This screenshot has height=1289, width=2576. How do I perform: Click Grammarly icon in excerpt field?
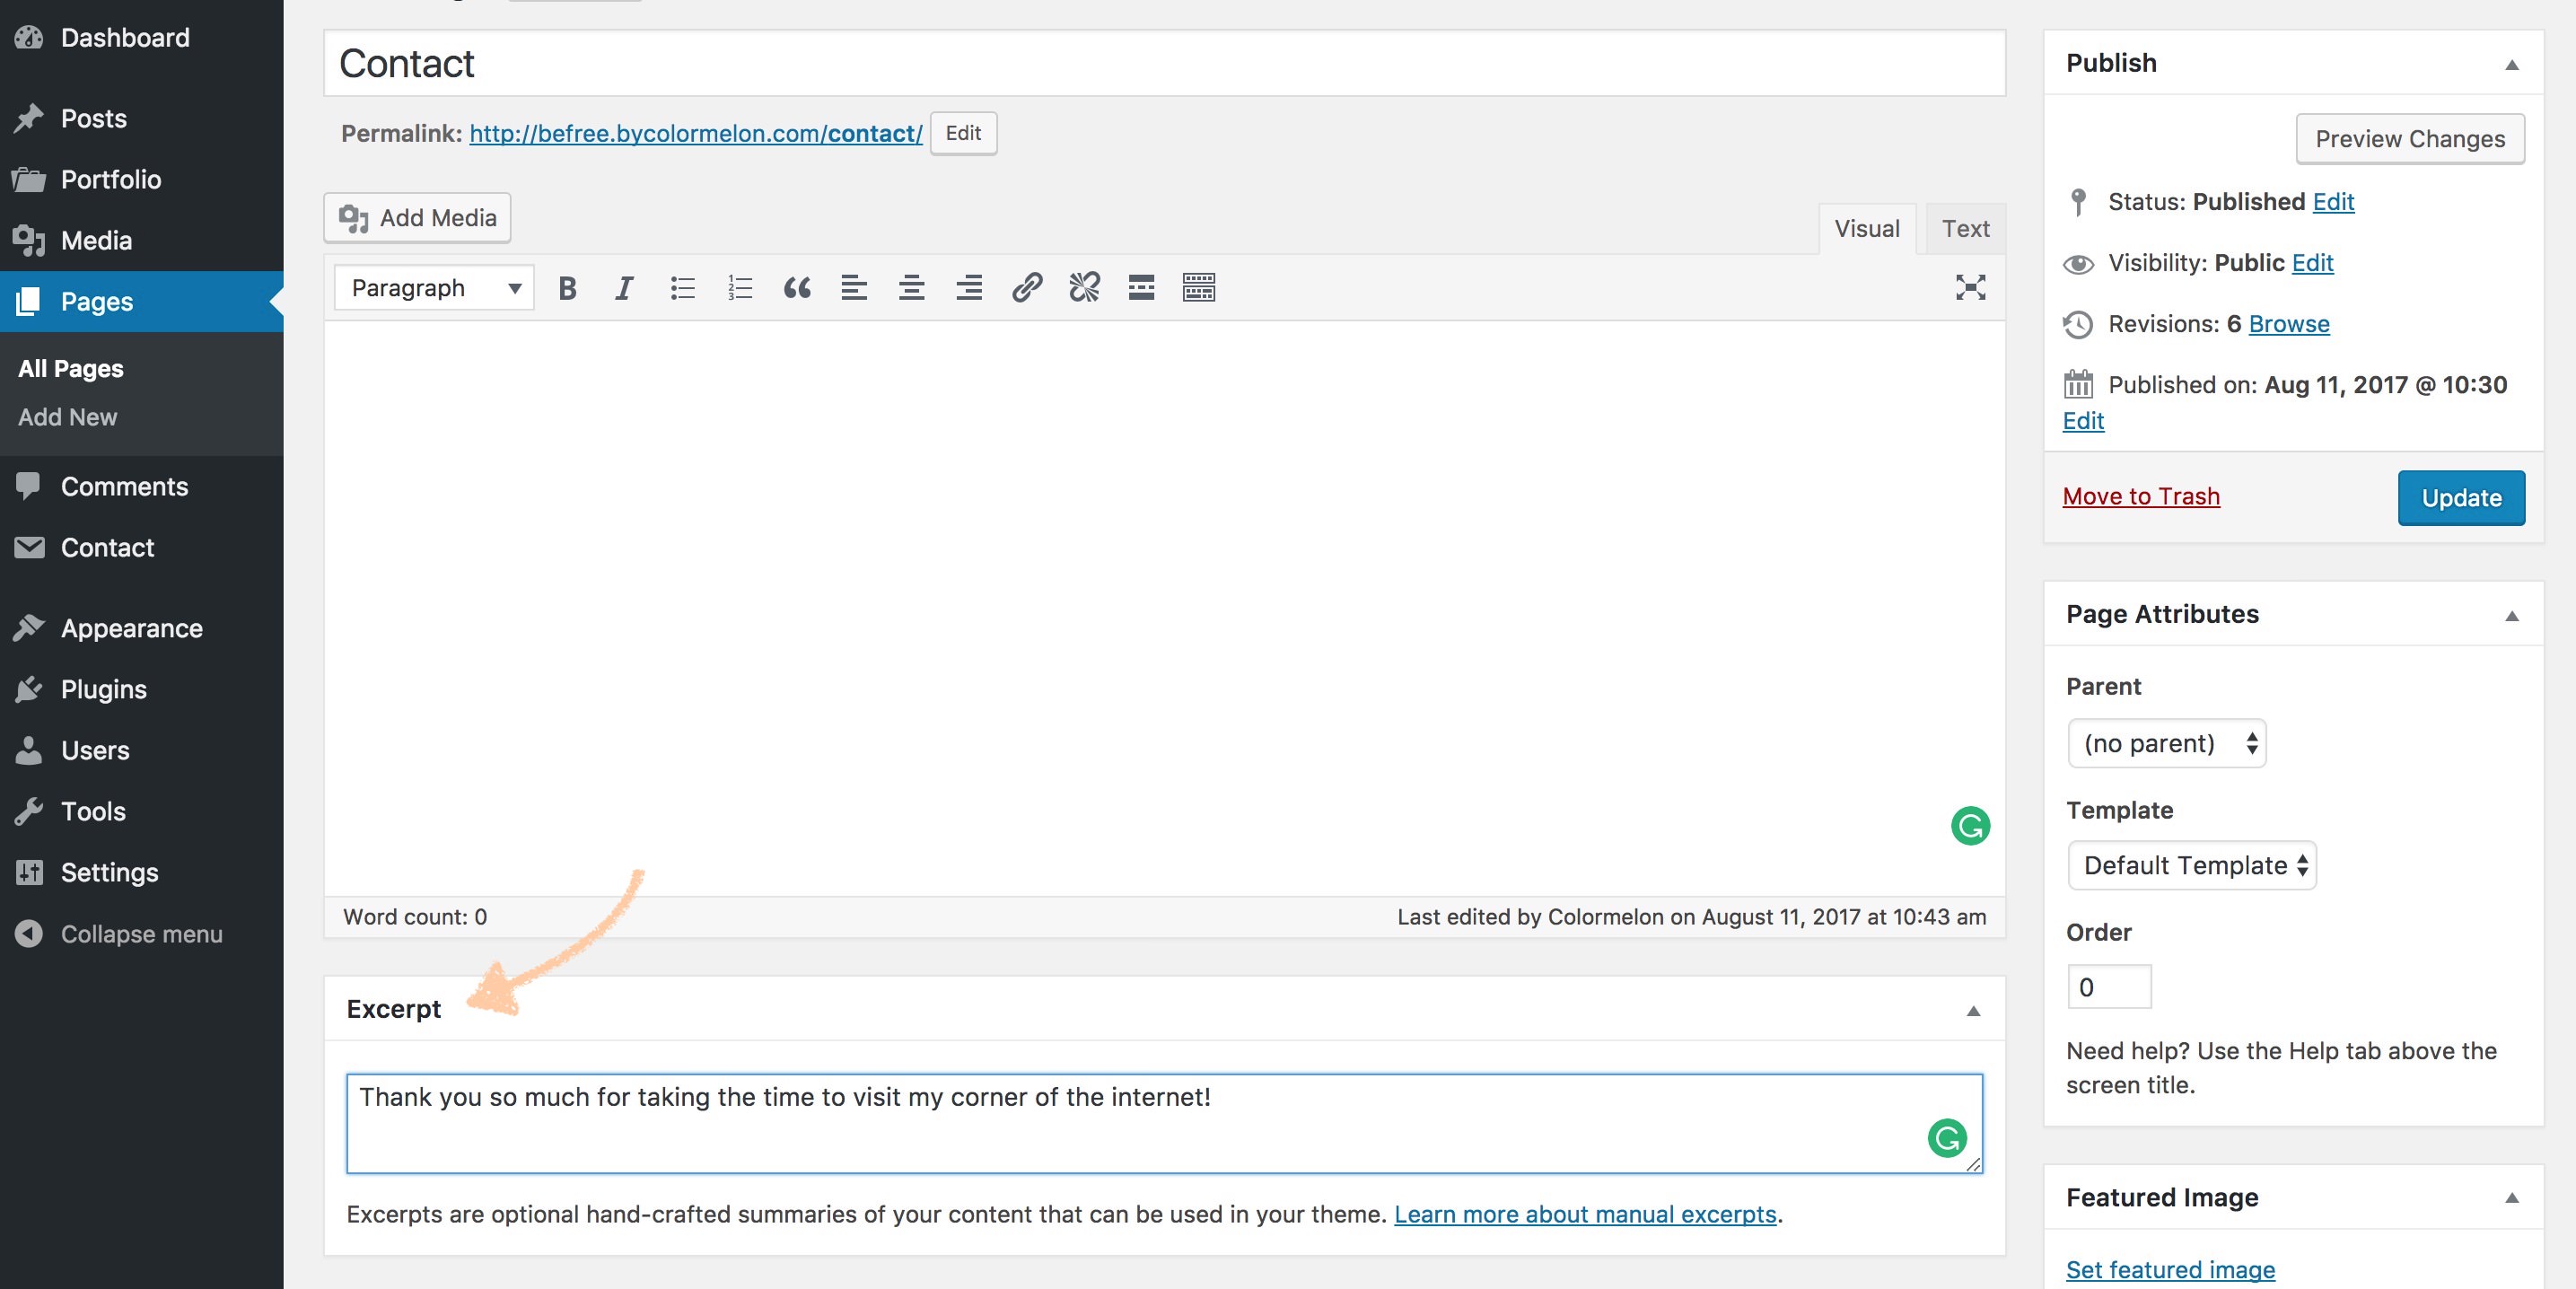click(x=1947, y=1138)
